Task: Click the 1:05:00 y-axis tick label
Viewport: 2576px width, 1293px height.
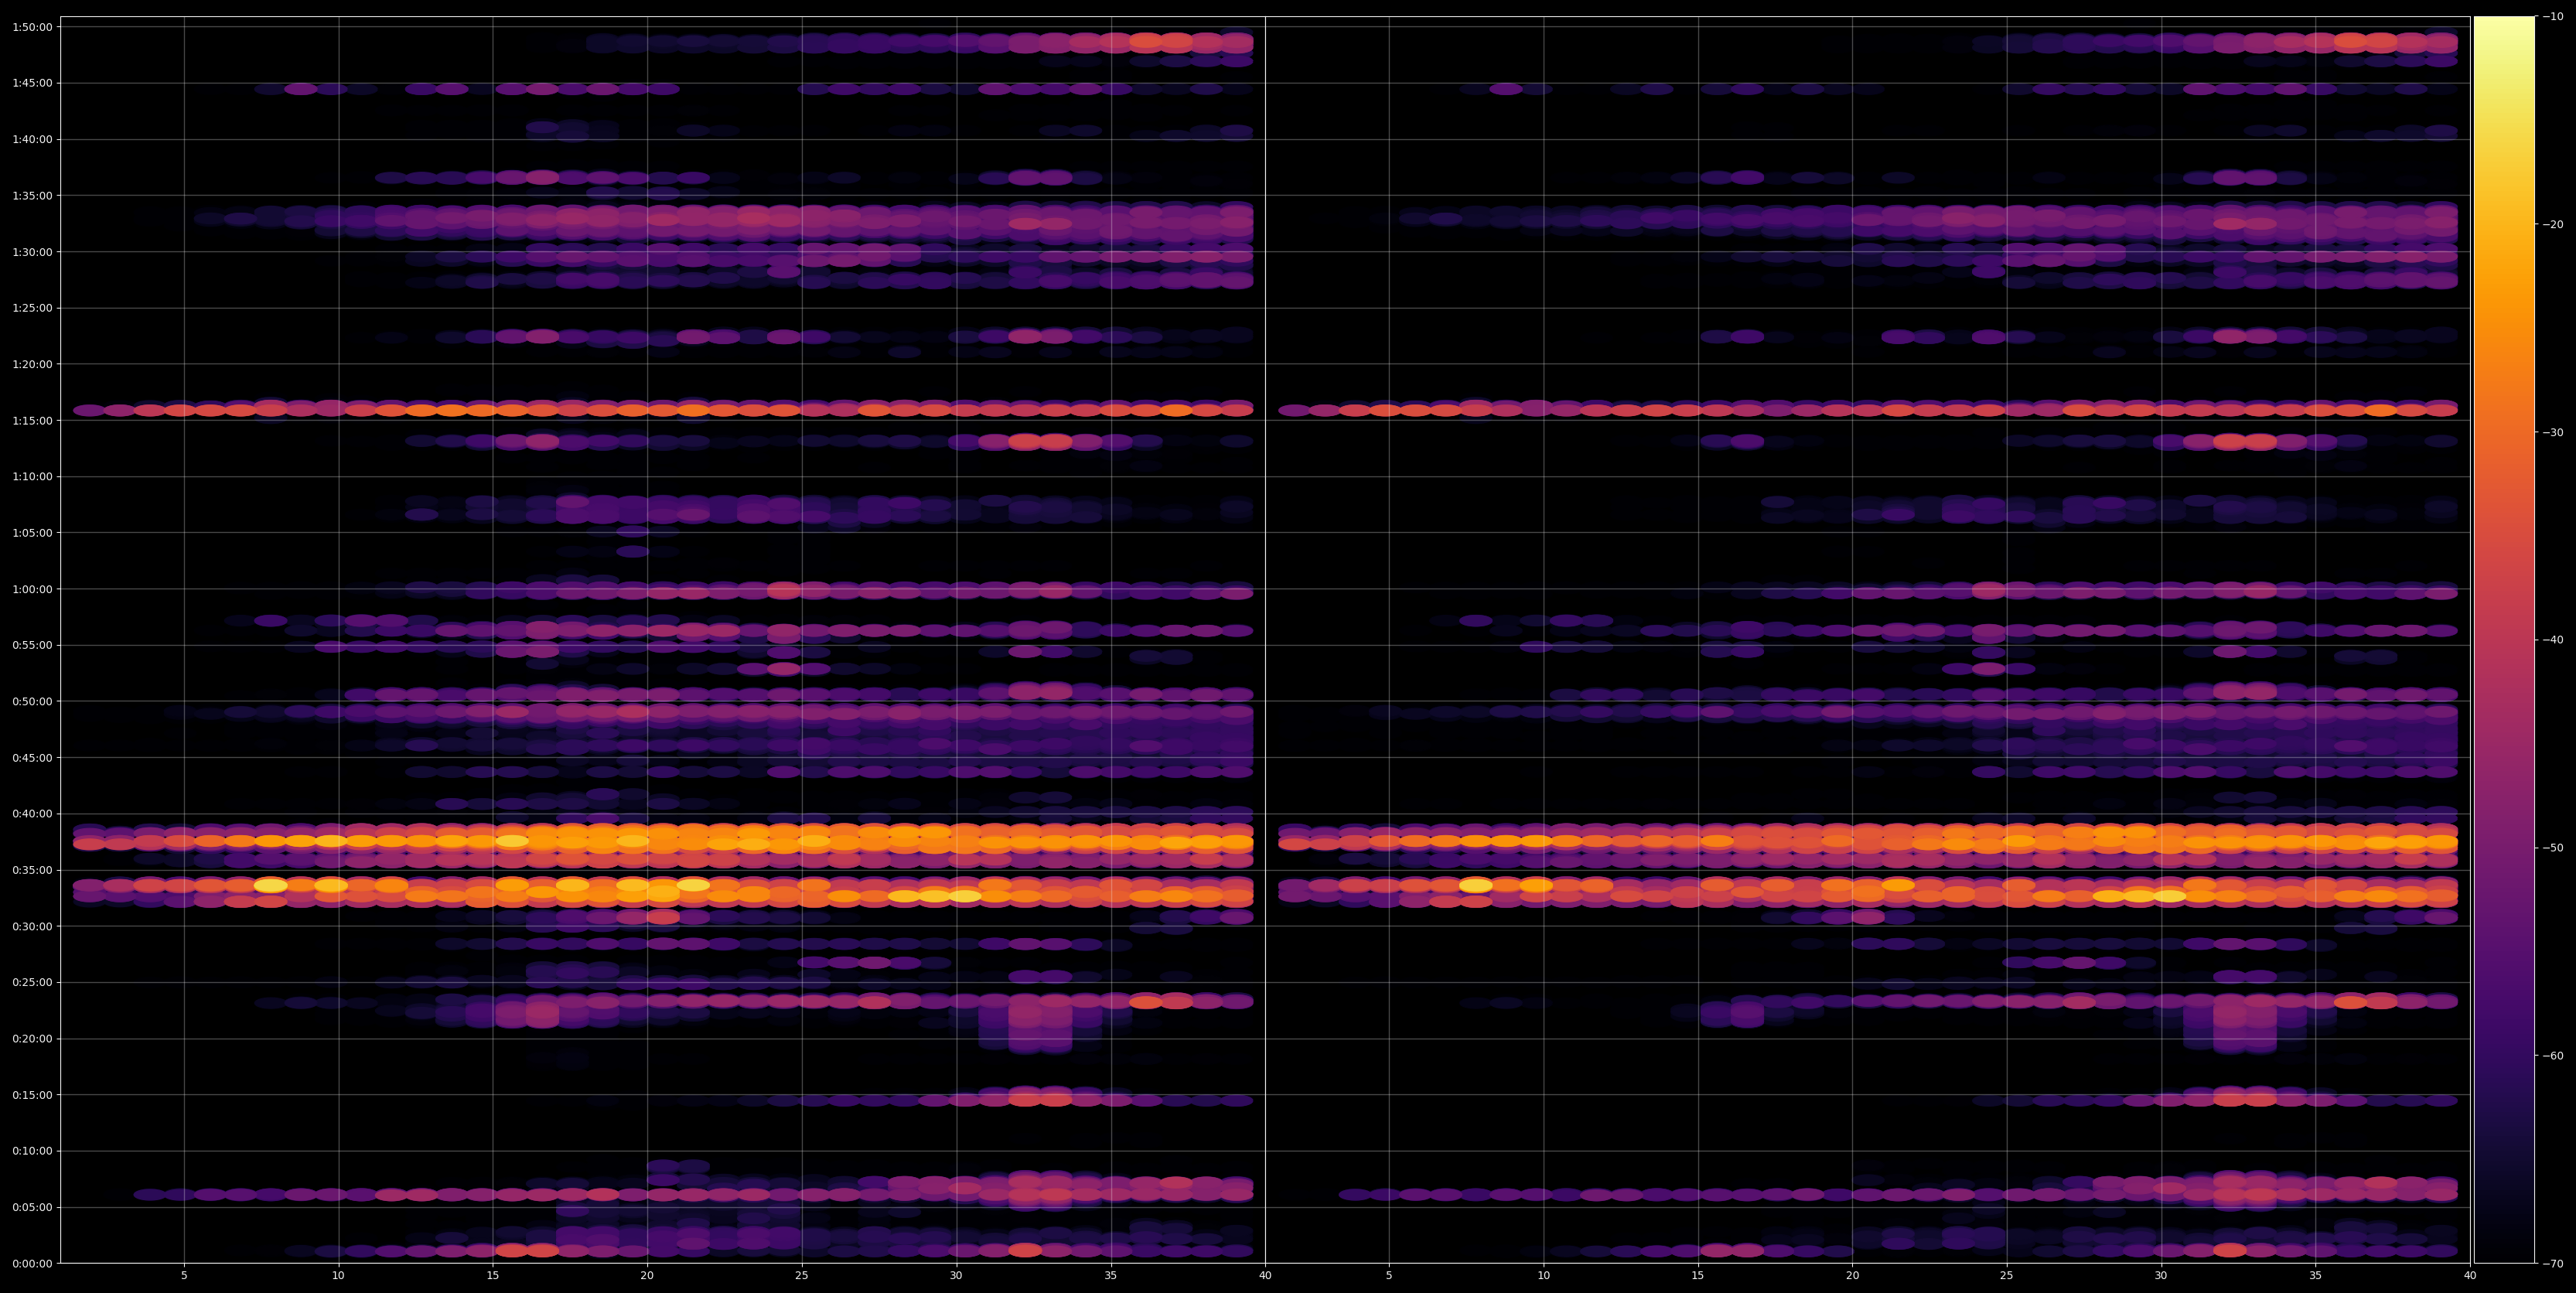Action: pyautogui.click(x=32, y=533)
